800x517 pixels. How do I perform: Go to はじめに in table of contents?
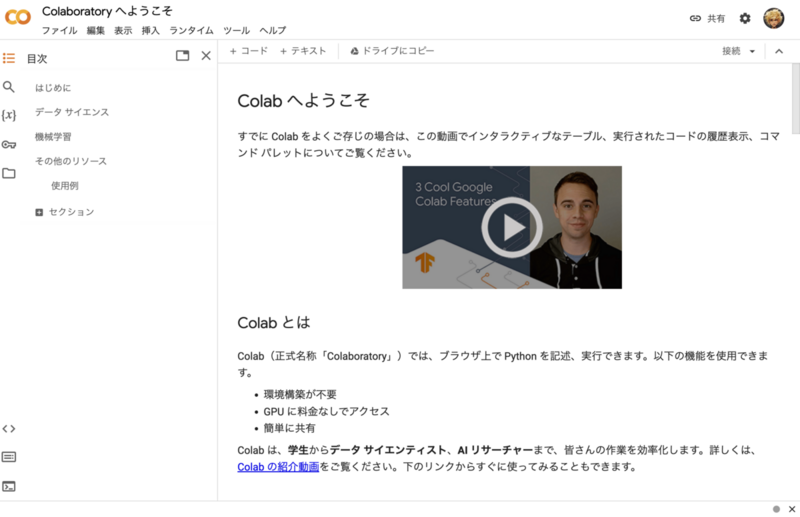pos(53,88)
